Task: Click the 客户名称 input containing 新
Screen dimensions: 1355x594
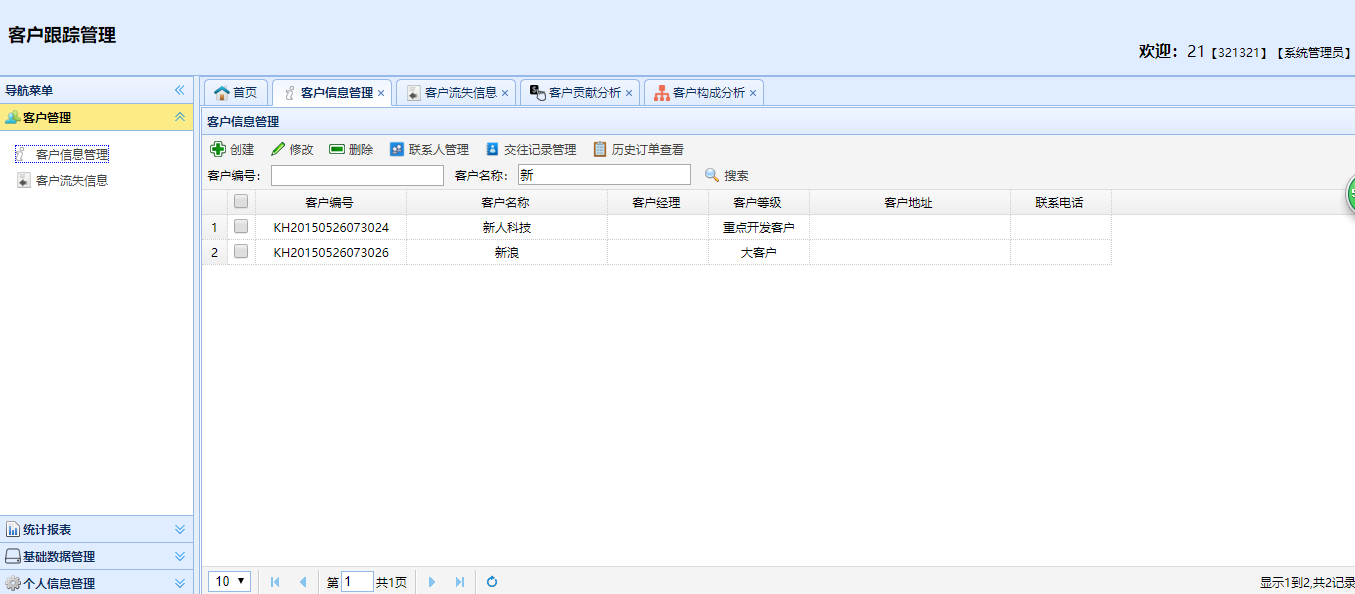Action: click(604, 175)
